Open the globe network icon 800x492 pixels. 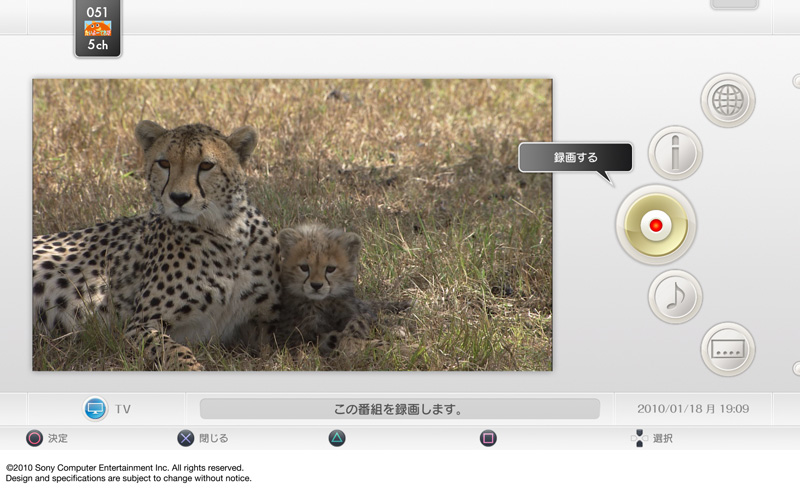(727, 100)
